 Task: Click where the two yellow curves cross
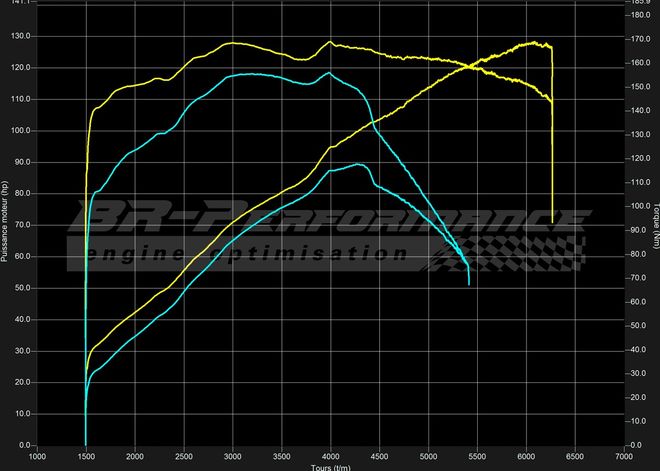point(469,66)
